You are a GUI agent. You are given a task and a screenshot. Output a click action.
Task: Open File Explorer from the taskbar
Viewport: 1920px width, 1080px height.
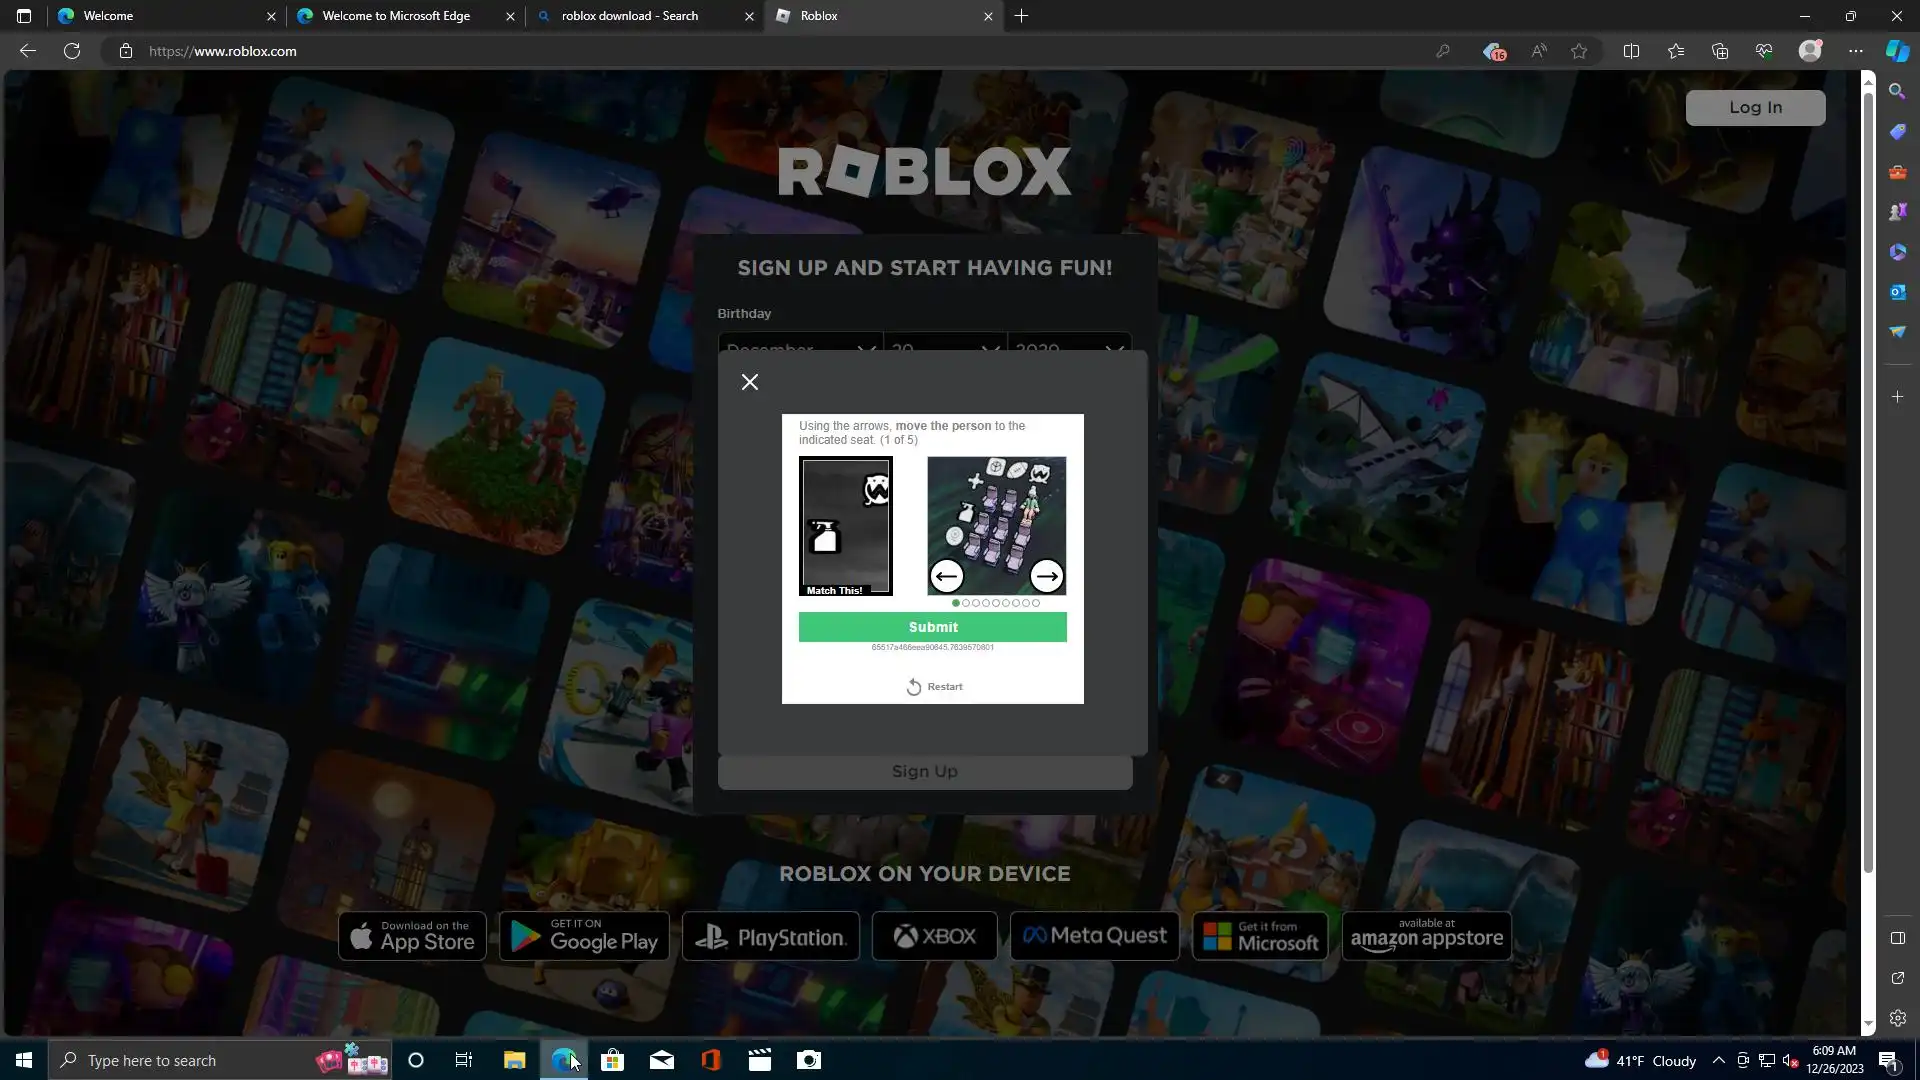pos(514,1061)
